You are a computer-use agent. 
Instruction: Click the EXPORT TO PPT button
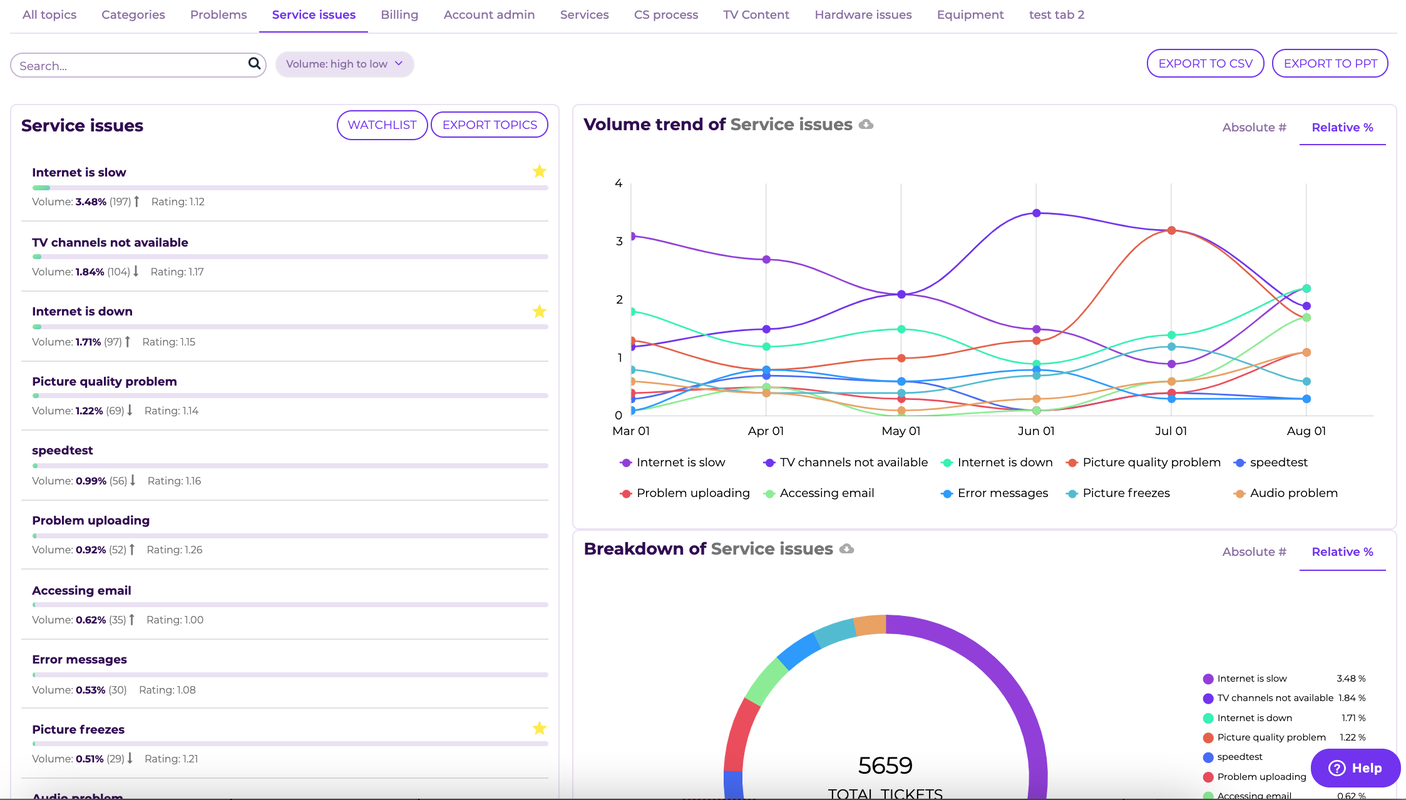1330,63
